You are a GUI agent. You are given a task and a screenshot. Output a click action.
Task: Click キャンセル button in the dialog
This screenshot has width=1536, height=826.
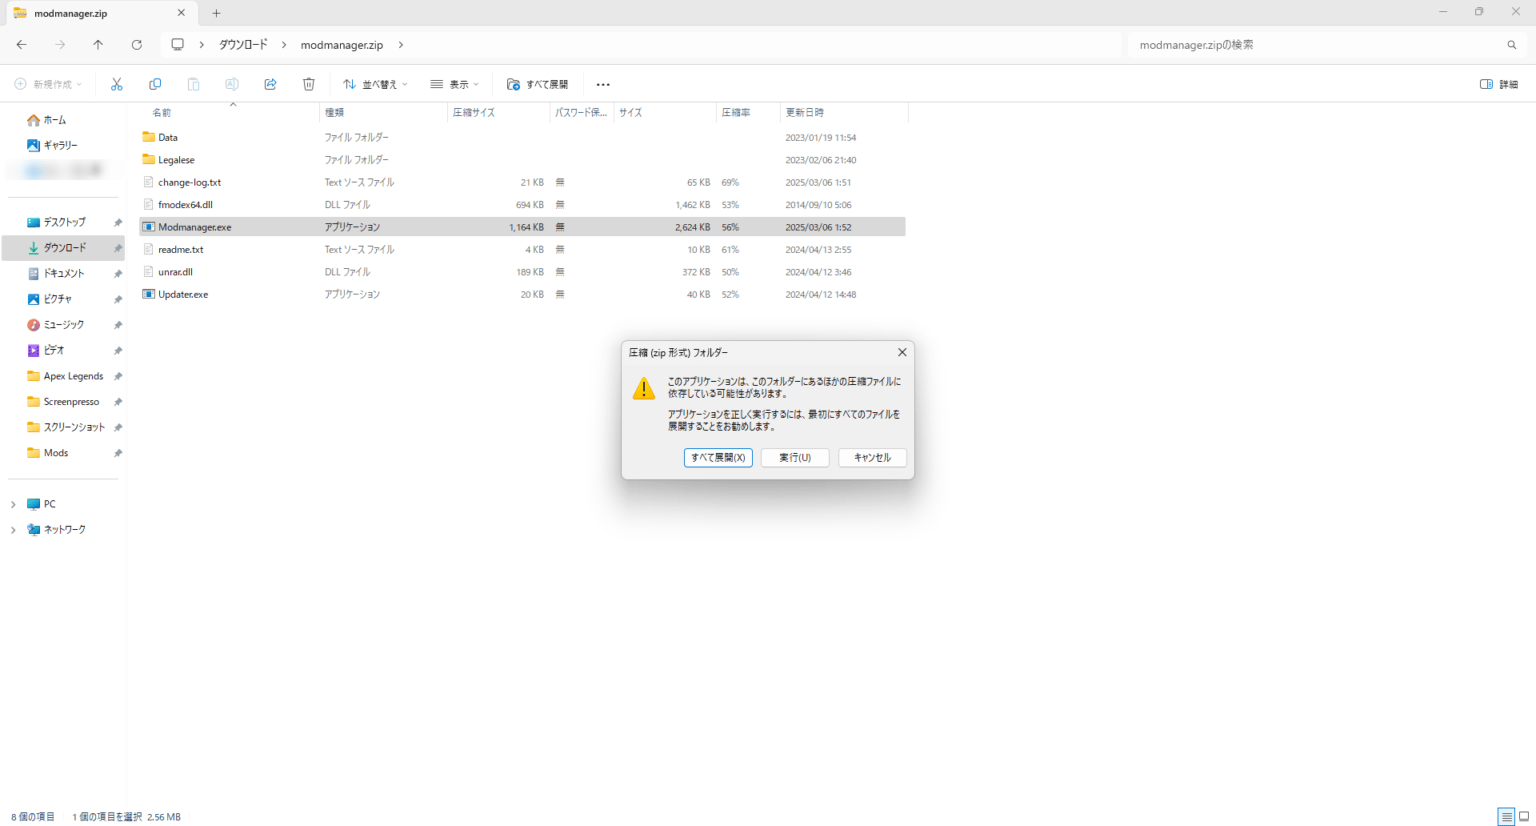coord(872,457)
